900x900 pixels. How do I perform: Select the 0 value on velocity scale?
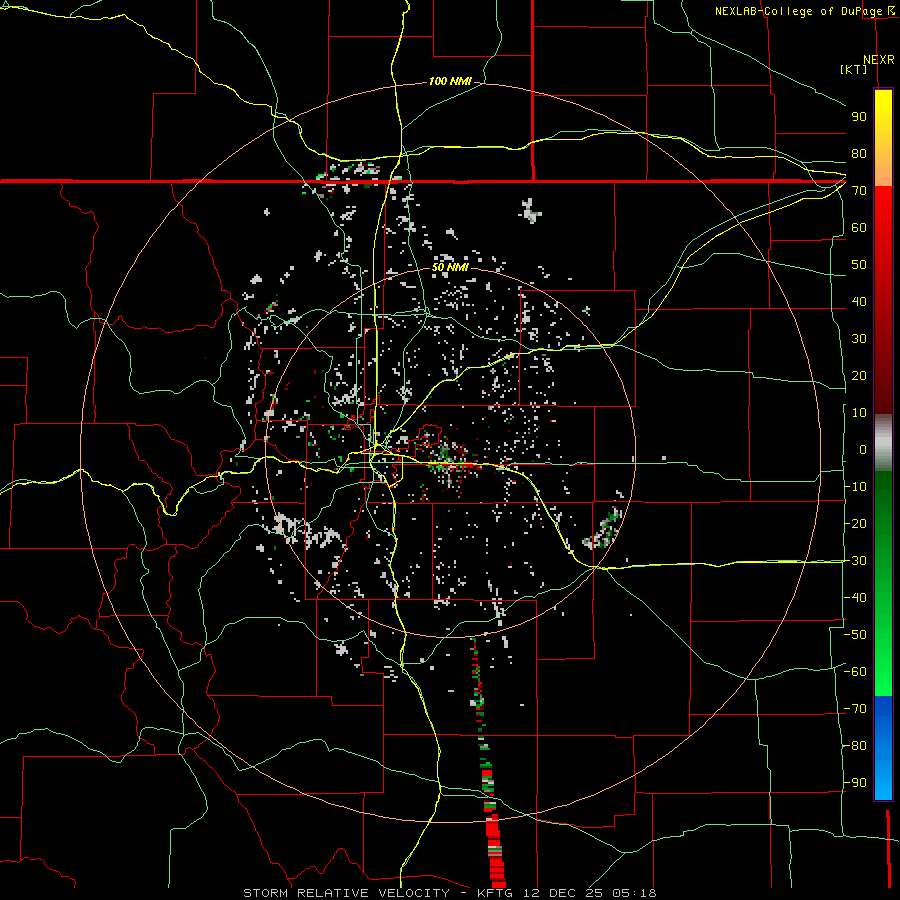tap(863, 450)
